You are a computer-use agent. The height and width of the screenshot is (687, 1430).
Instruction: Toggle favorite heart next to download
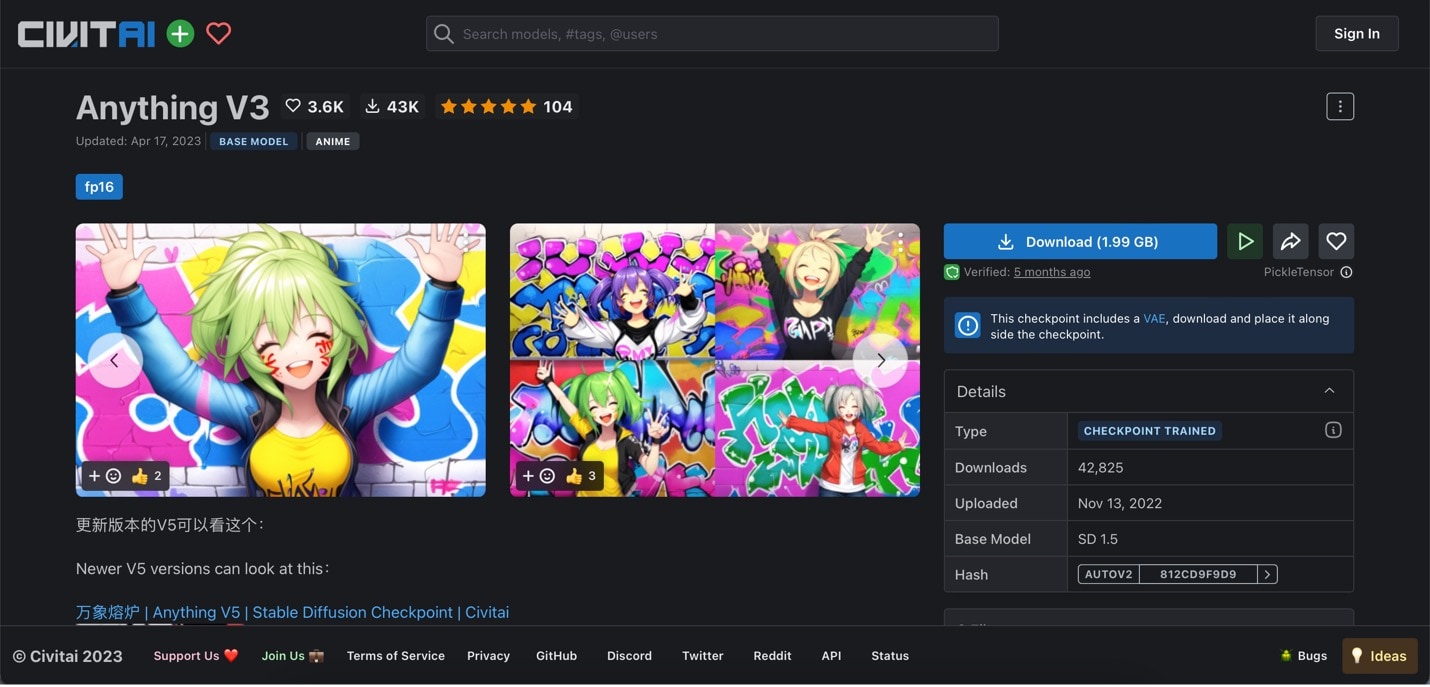pos(1336,242)
